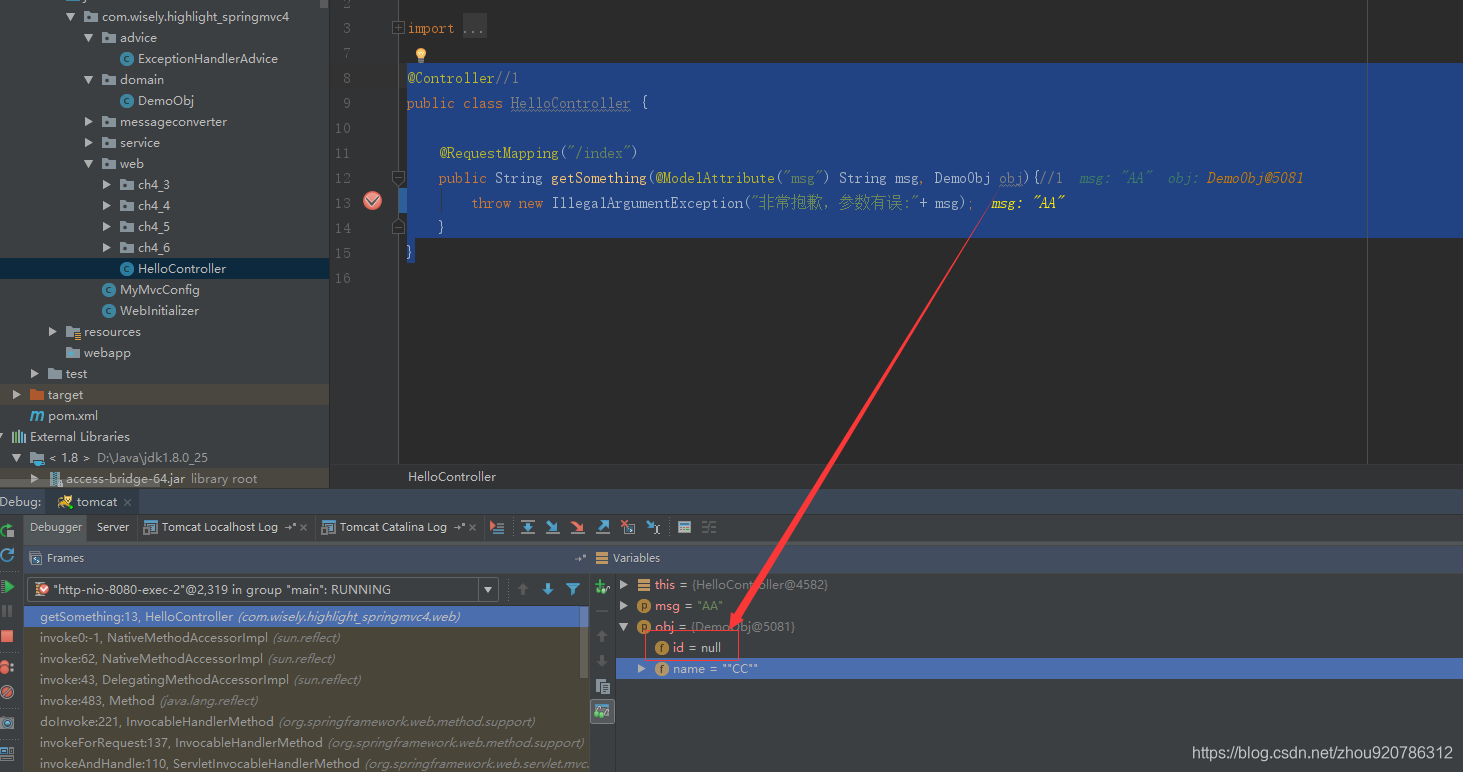Viewport: 1463px width, 772px height.
Task: Switch to the Tomcat Catalina Log tab
Action: click(390, 527)
